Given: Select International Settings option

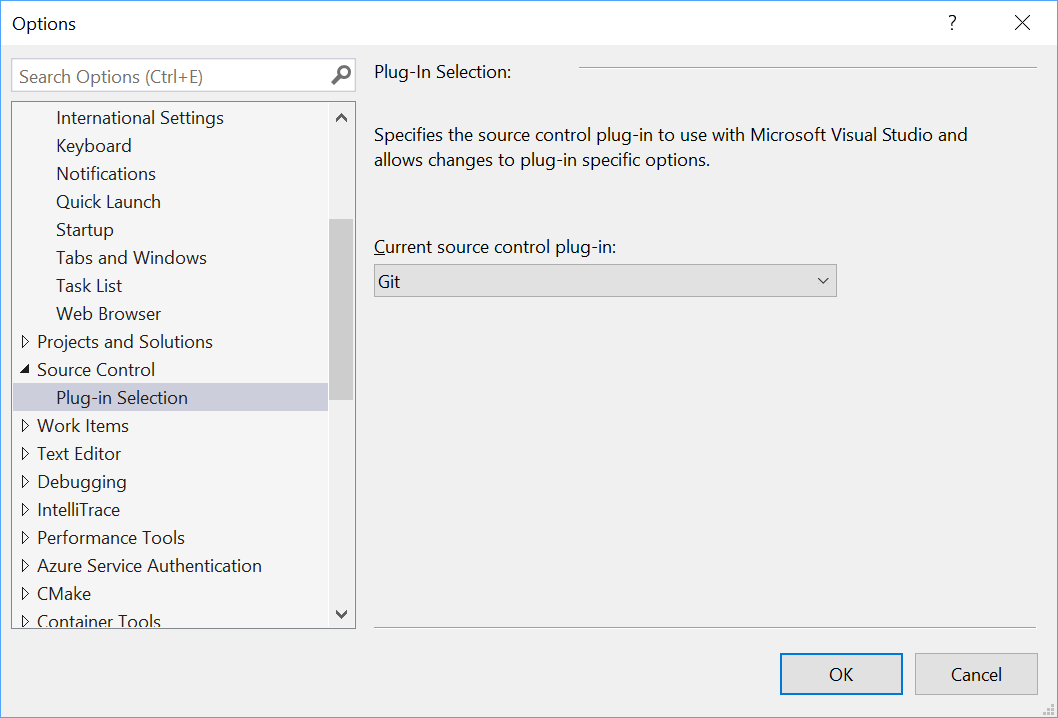Looking at the screenshot, I should point(140,118).
